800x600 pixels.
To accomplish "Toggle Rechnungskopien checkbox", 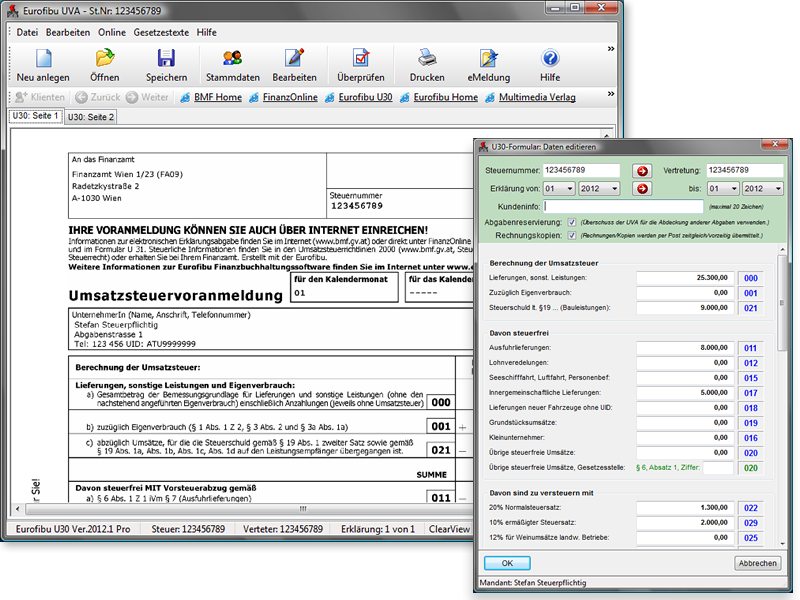I will (572, 236).
